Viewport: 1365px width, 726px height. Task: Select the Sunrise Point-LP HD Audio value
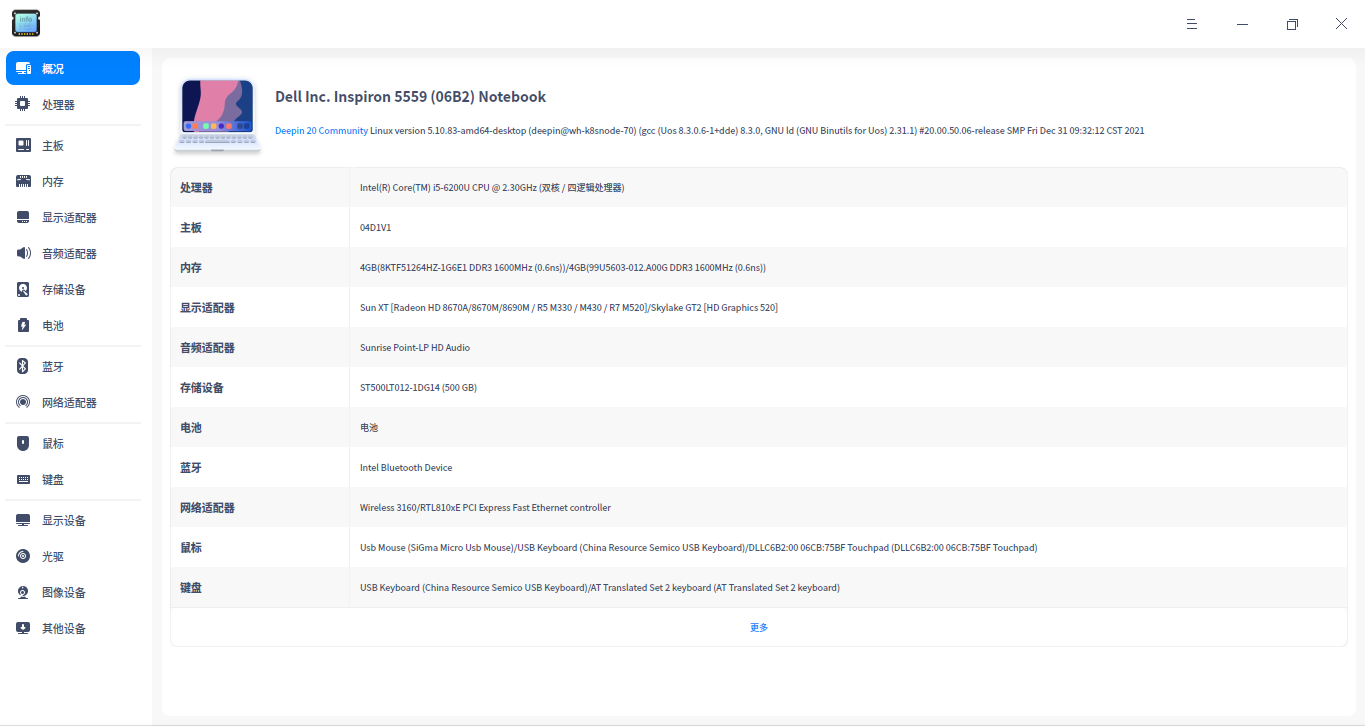(x=415, y=348)
